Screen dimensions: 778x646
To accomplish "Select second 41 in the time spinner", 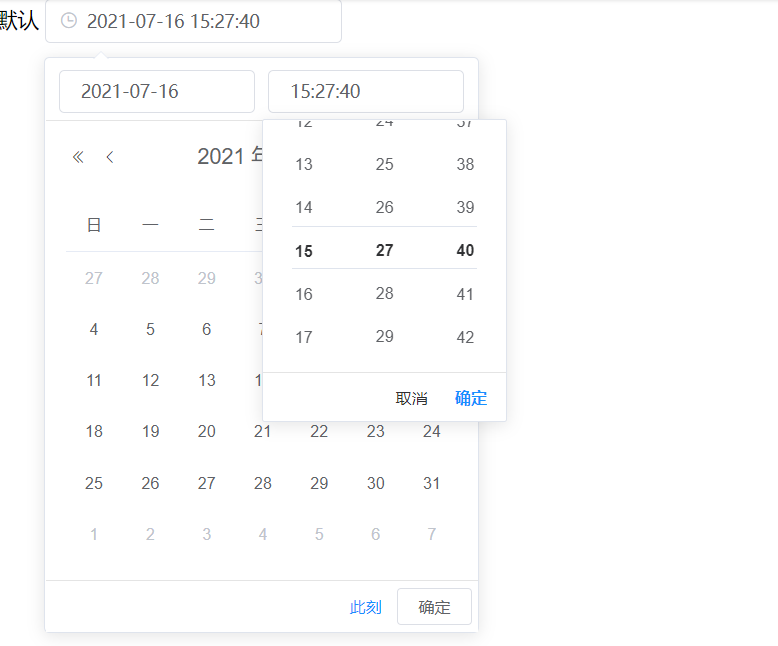I will click(x=465, y=294).
